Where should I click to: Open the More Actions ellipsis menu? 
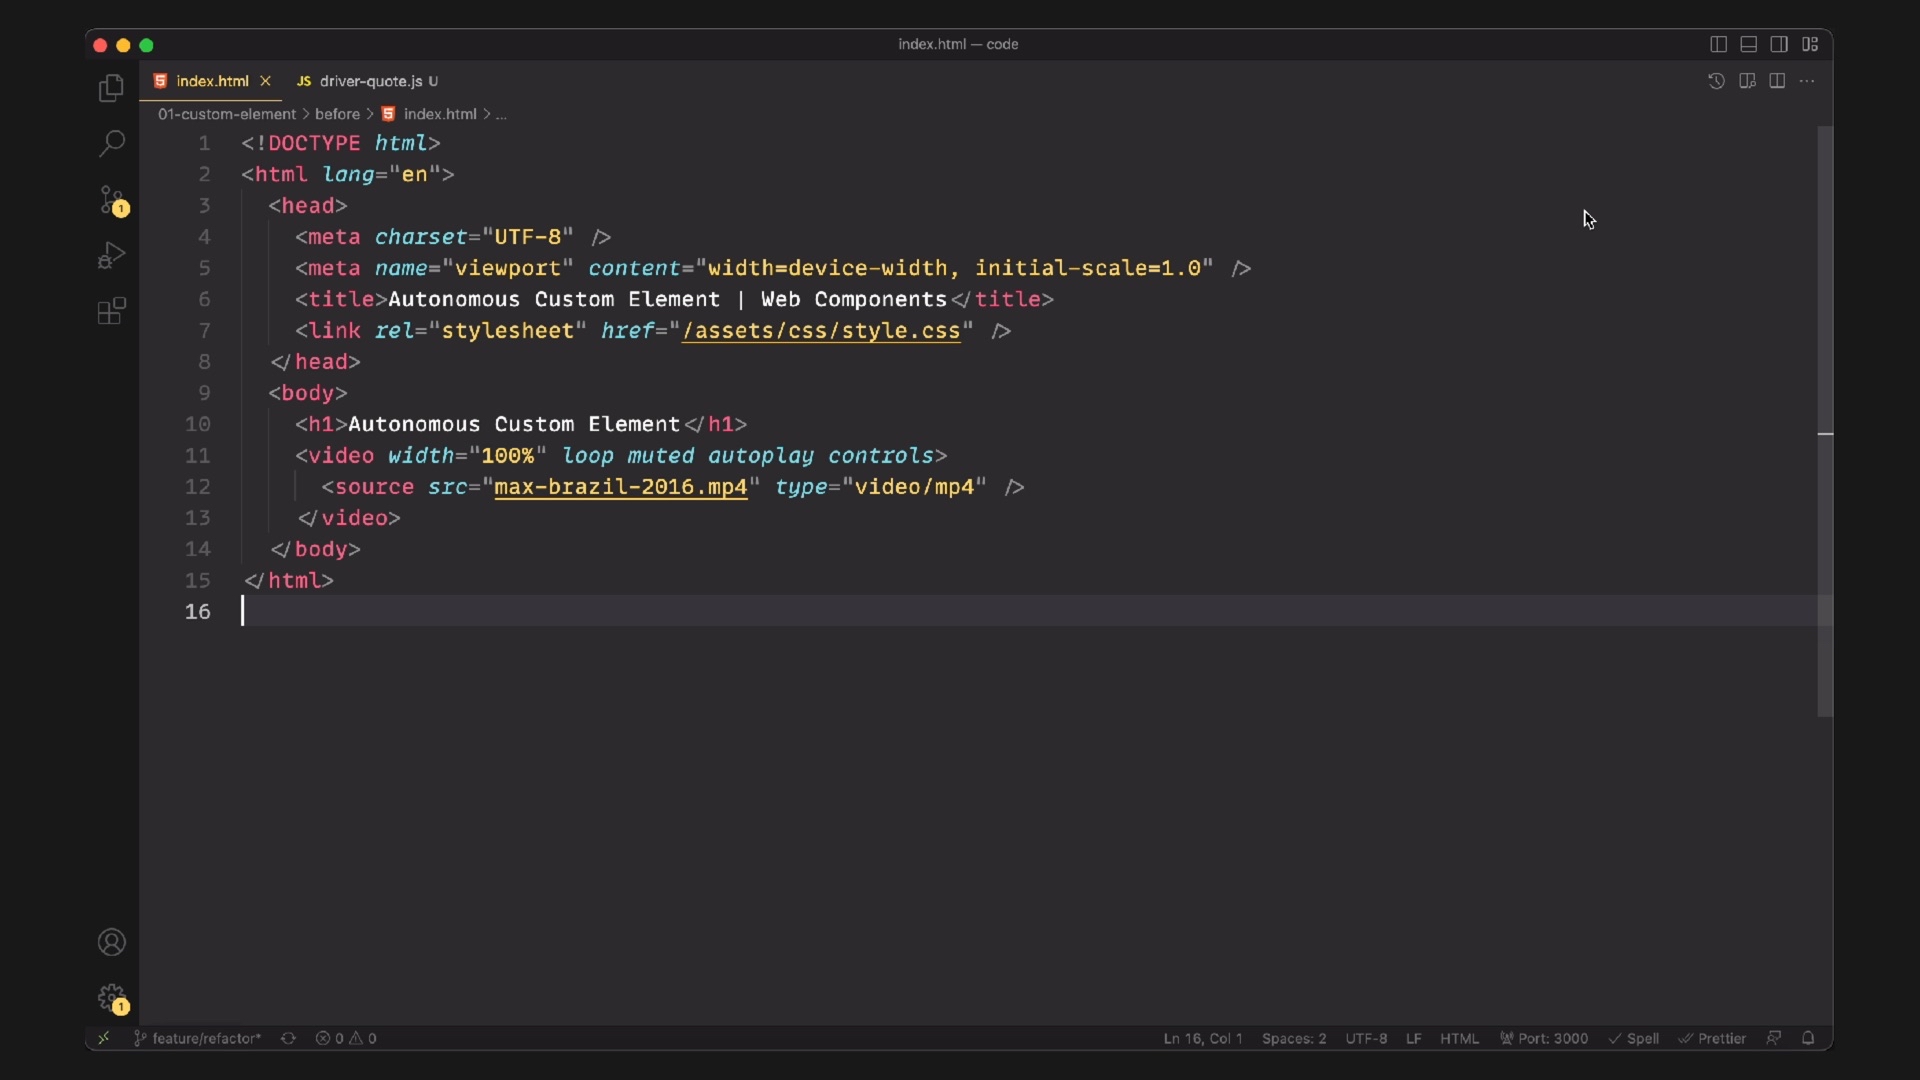pos(1807,81)
